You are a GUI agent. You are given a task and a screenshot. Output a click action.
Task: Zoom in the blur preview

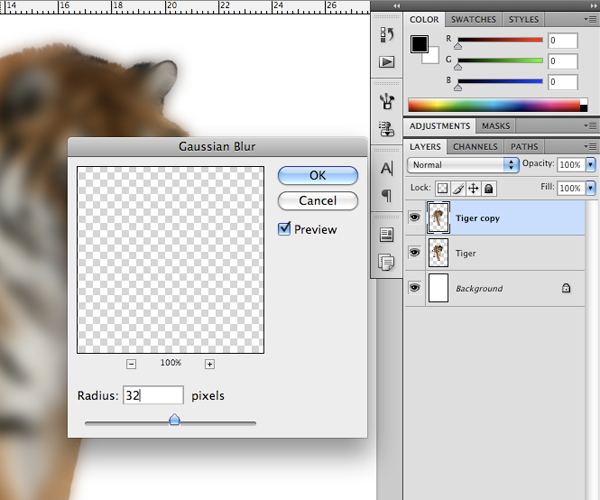(209, 364)
